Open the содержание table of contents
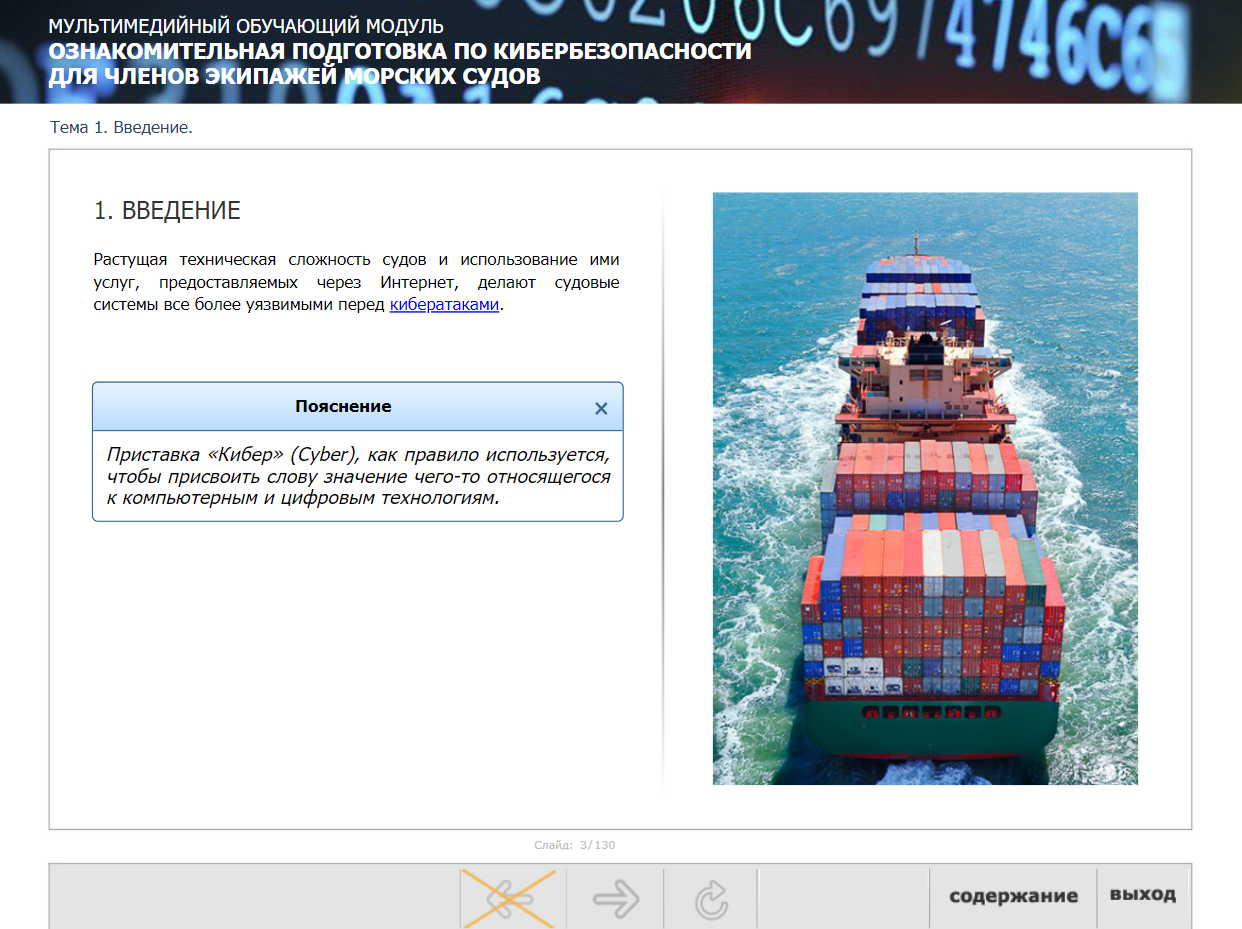This screenshot has height=929, width=1242. tap(1013, 896)
